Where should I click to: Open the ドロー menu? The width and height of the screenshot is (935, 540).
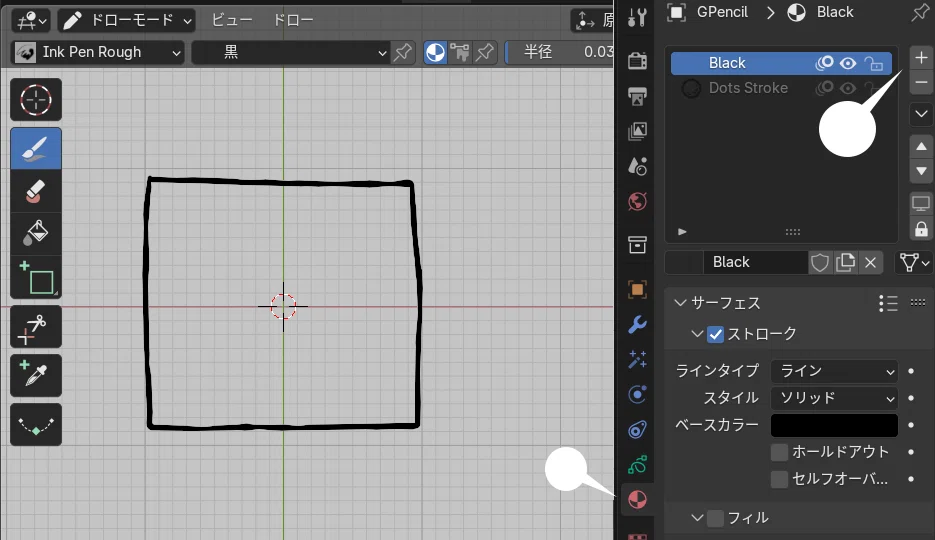click(x=293, y=20)
